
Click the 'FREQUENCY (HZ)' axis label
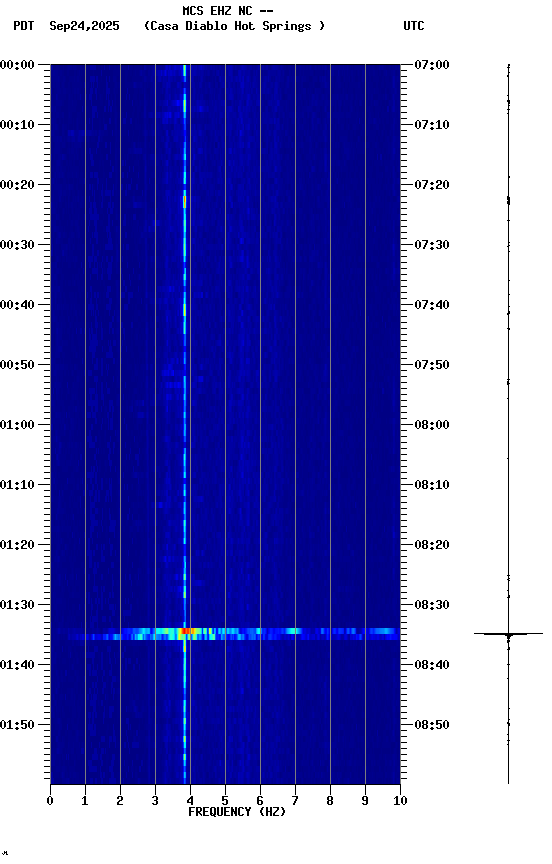237,812
